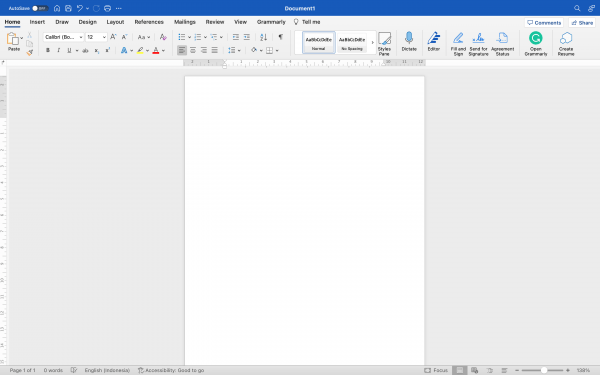Save the document with the disk icon
Screen dimensions: 600x375
68,8
